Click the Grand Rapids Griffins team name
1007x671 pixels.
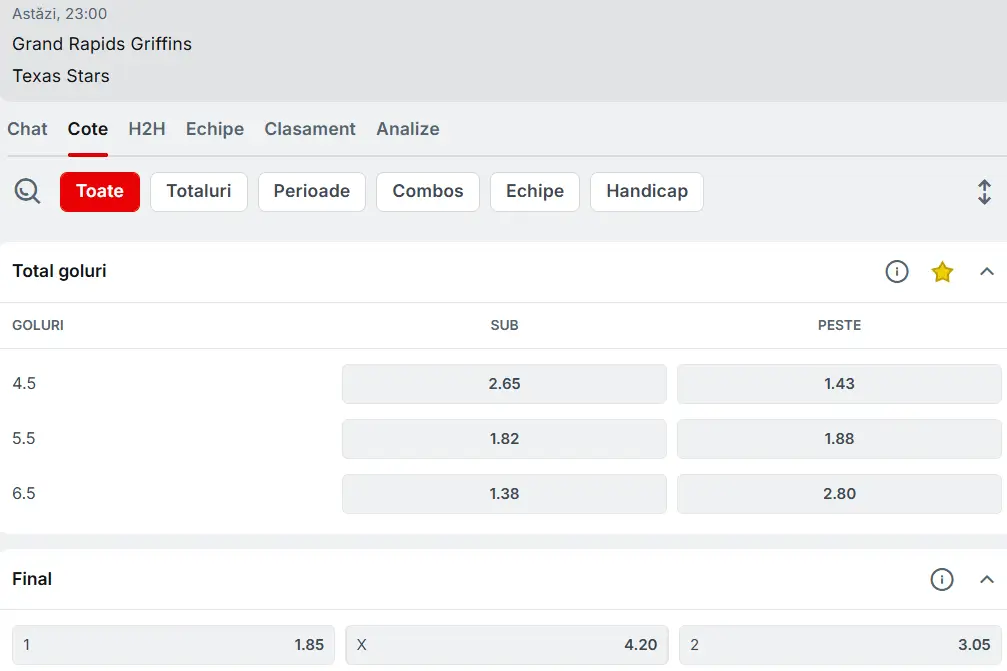click(x=102, y=44)
